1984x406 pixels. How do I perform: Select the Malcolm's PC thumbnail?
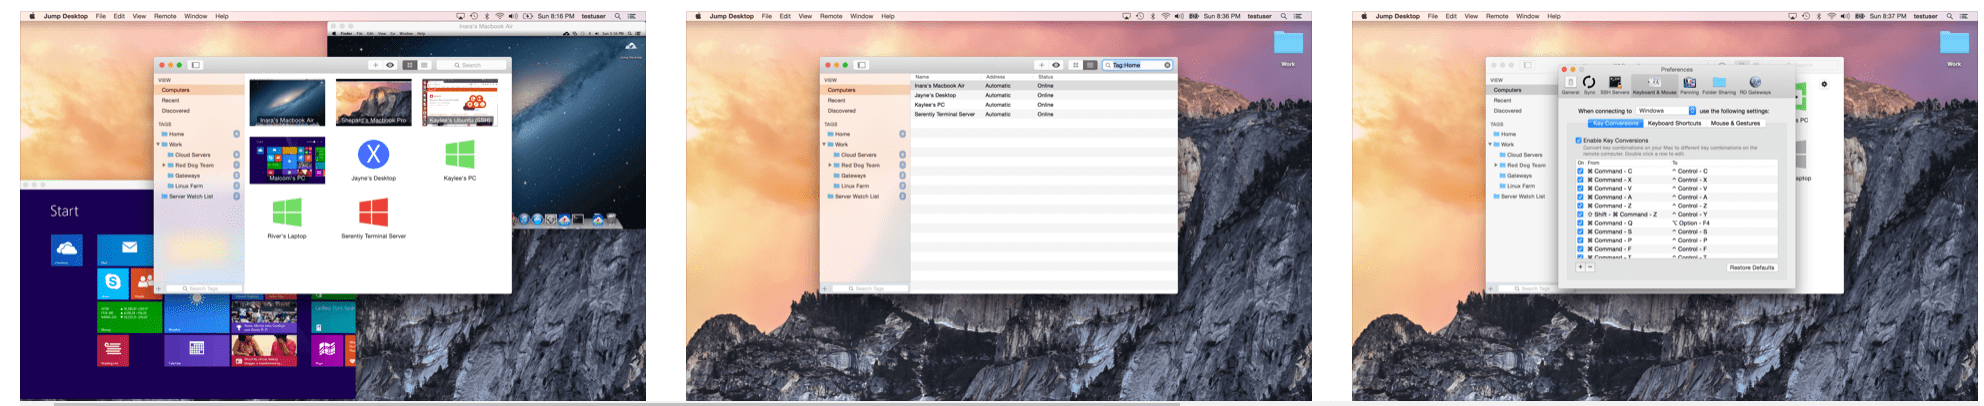tap(287, 160)
